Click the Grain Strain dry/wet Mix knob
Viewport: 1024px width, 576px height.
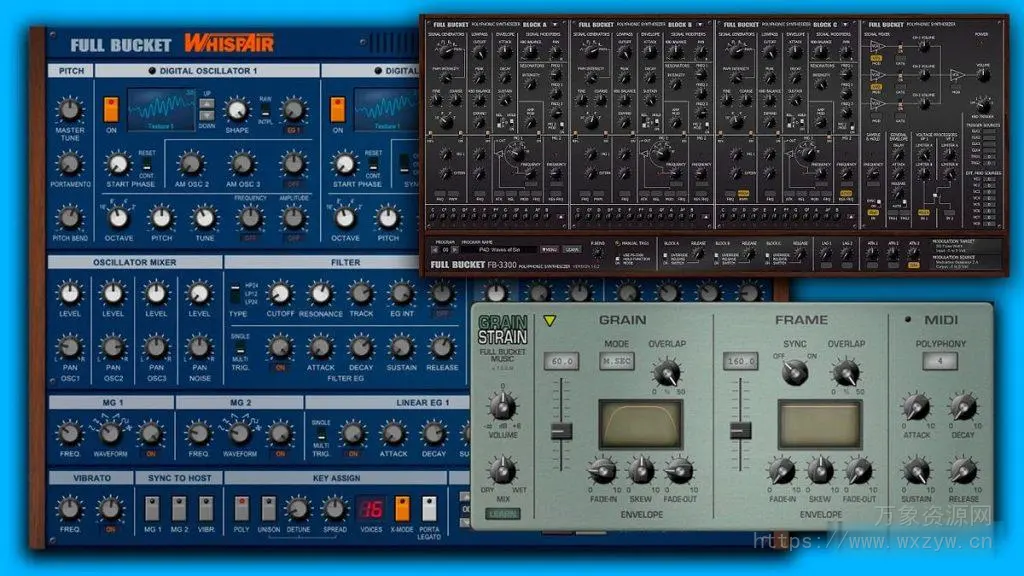[x=501, y=471]
